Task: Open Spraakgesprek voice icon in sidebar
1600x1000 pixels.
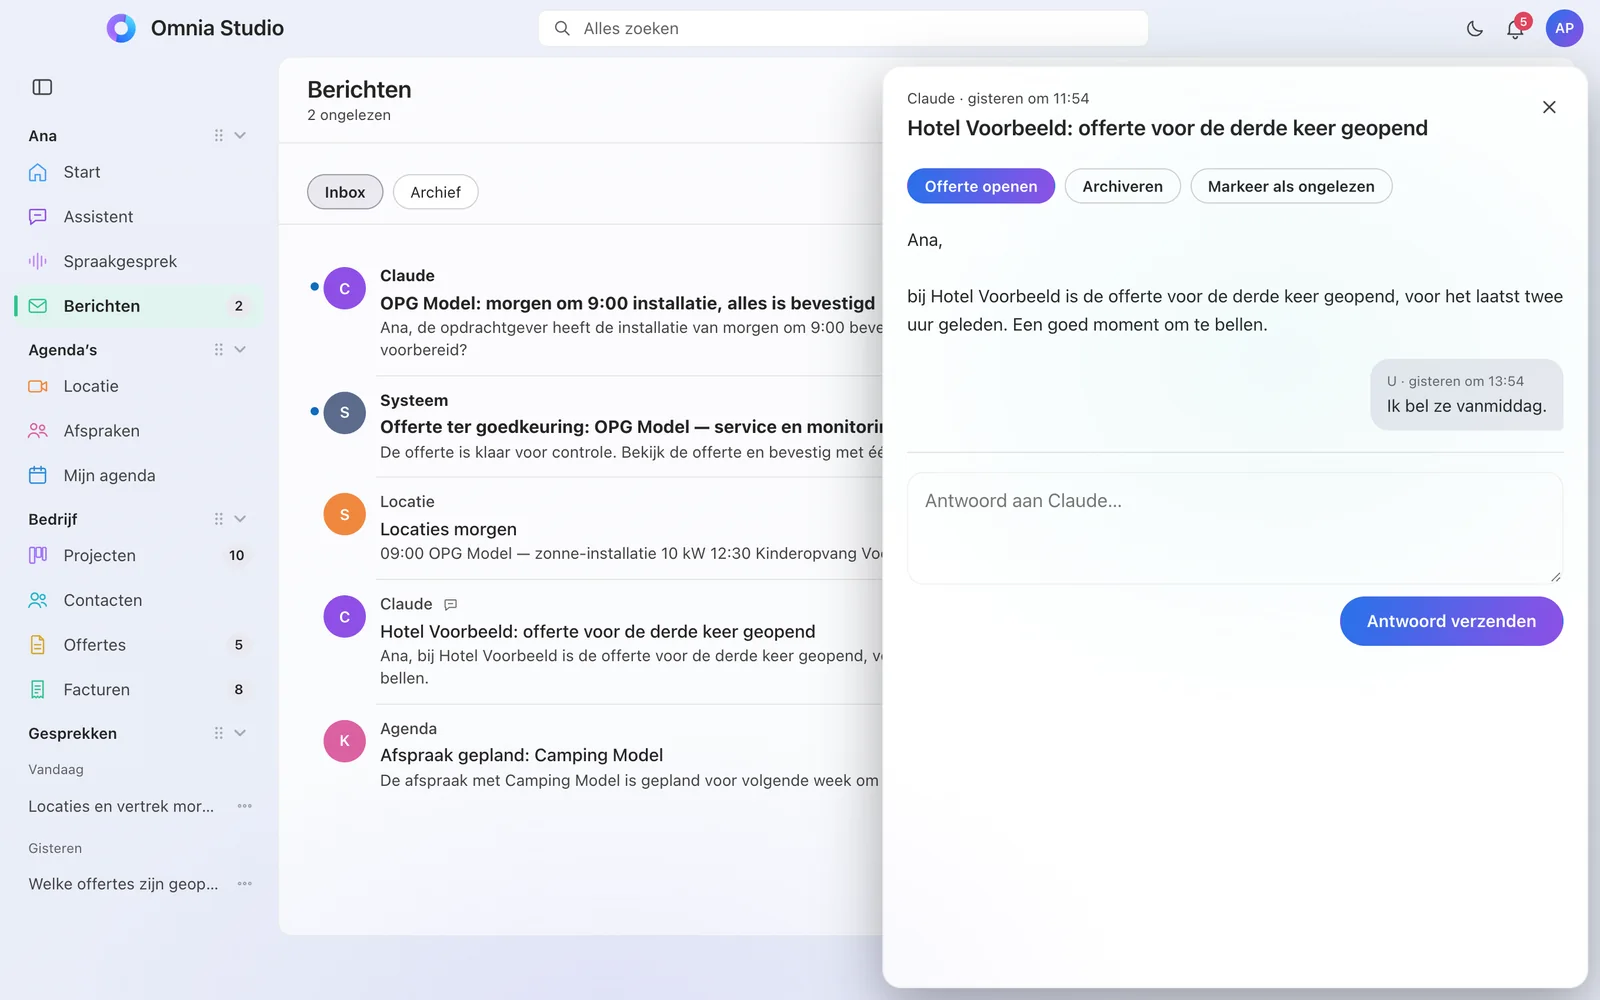Action: pos(38,261)
